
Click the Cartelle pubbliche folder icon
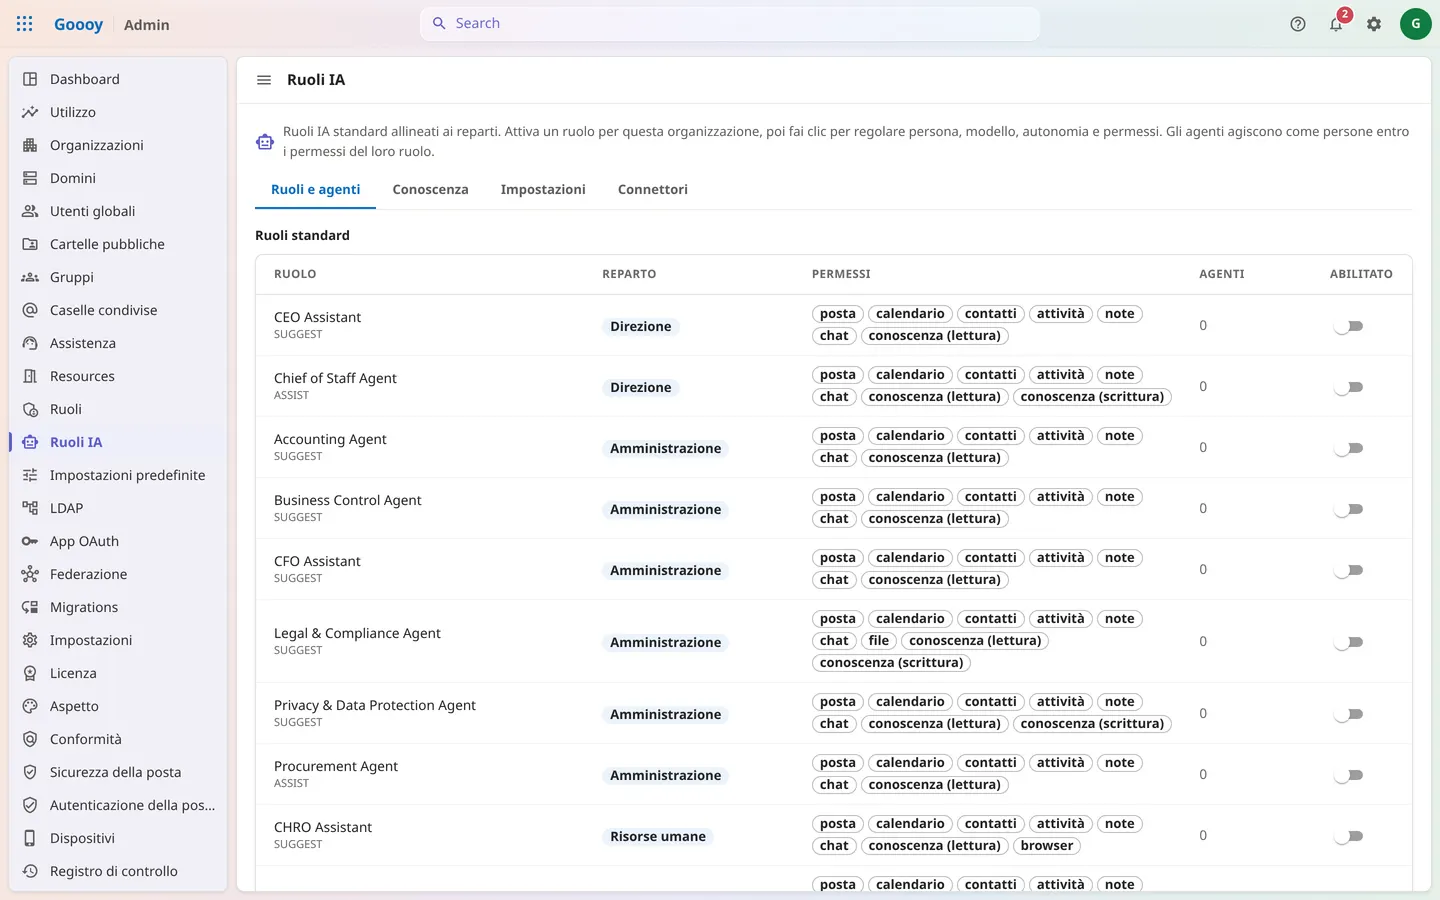coord(30,244)
